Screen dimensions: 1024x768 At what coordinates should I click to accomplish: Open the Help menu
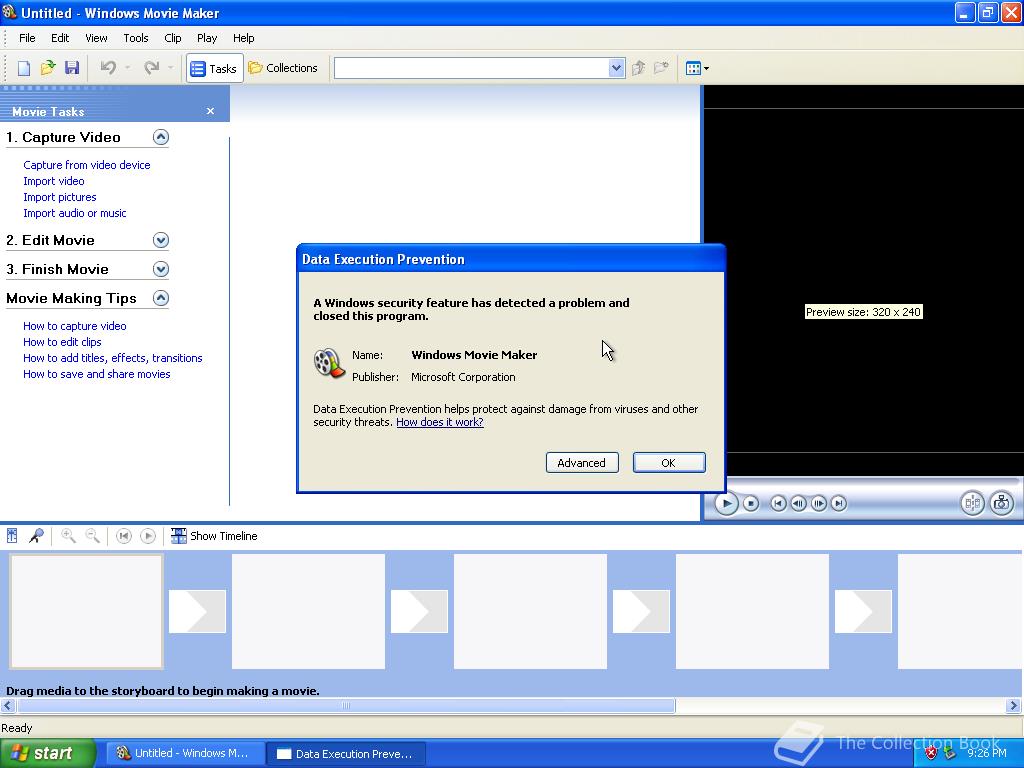pyautogui.click(x=244, y=38)
